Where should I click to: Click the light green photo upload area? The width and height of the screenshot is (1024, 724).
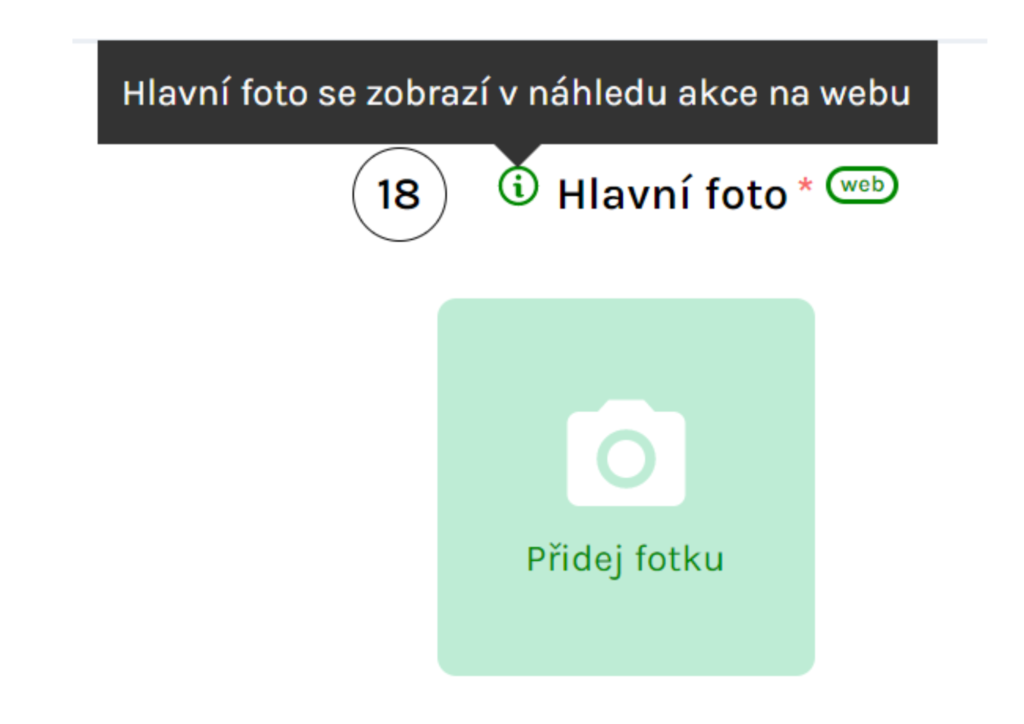coord(626,487)
